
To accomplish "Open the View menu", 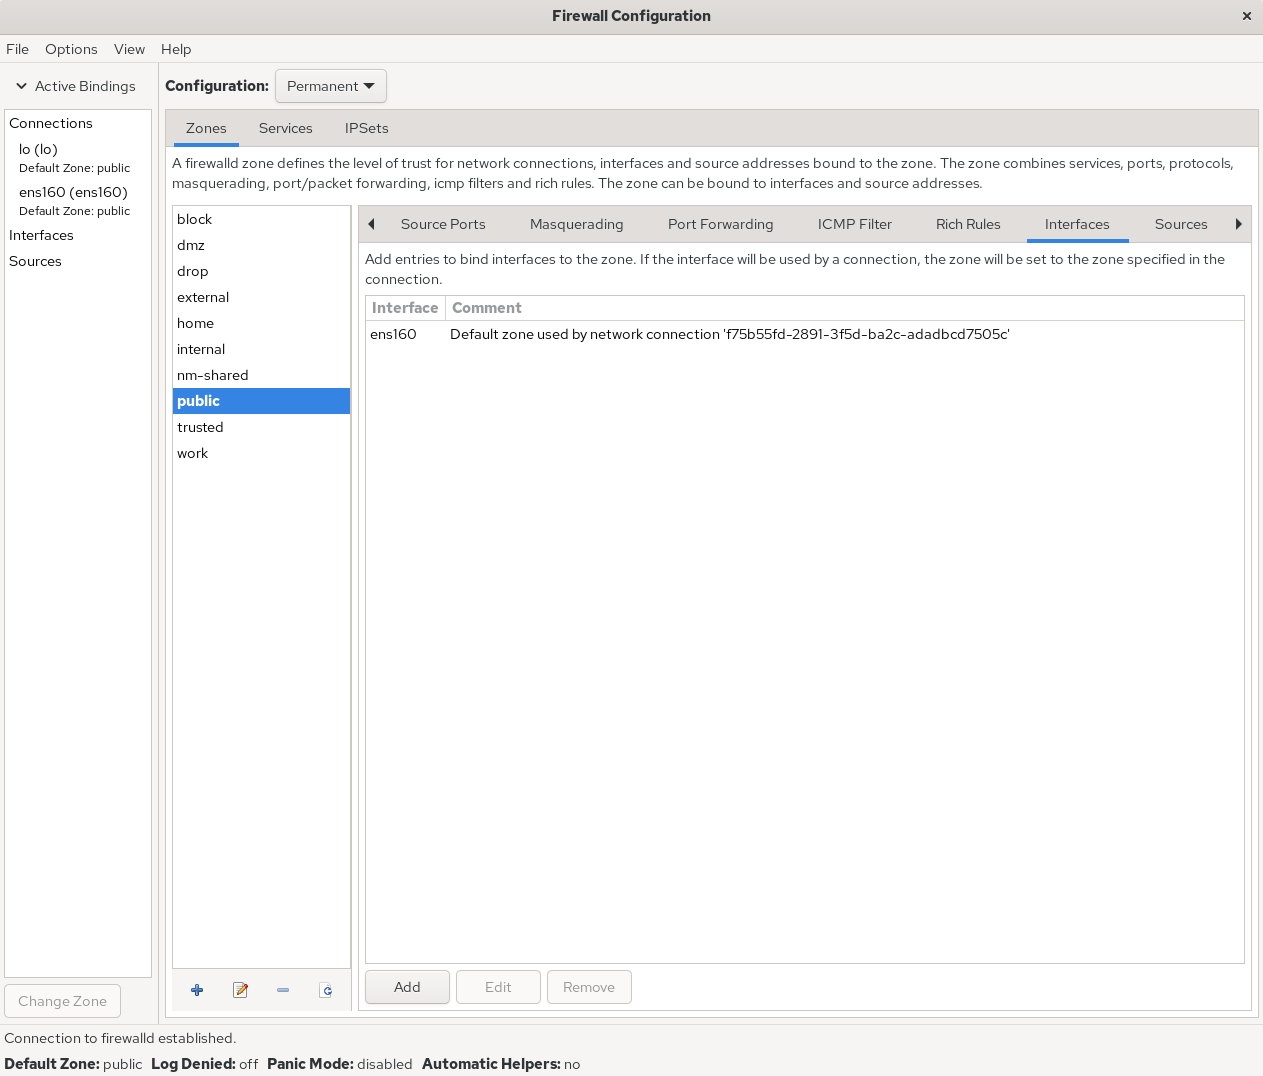I will click(x=129, y=49).
